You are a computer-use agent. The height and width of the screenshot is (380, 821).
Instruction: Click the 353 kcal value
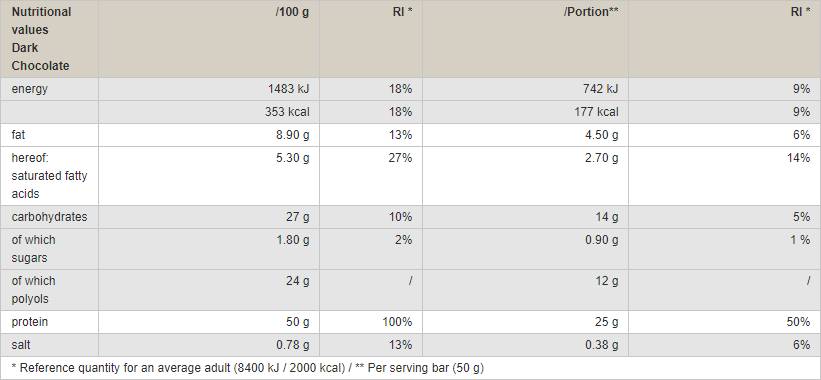point(287,112)
